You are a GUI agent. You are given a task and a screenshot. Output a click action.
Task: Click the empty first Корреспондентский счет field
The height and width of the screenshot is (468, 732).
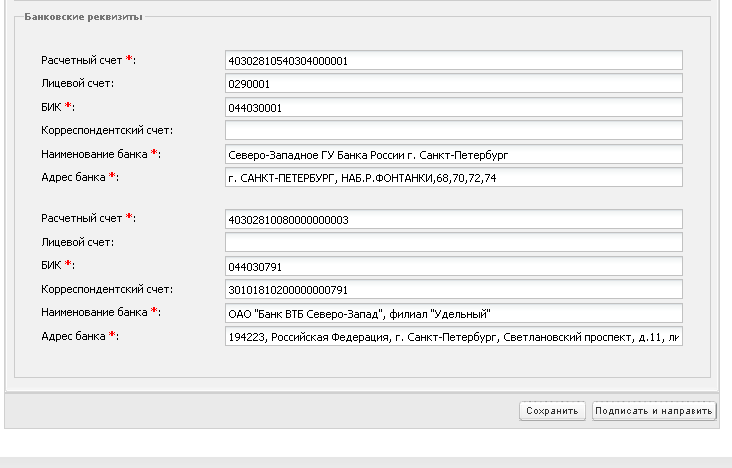pyautogui.click(x=454, y=130)
